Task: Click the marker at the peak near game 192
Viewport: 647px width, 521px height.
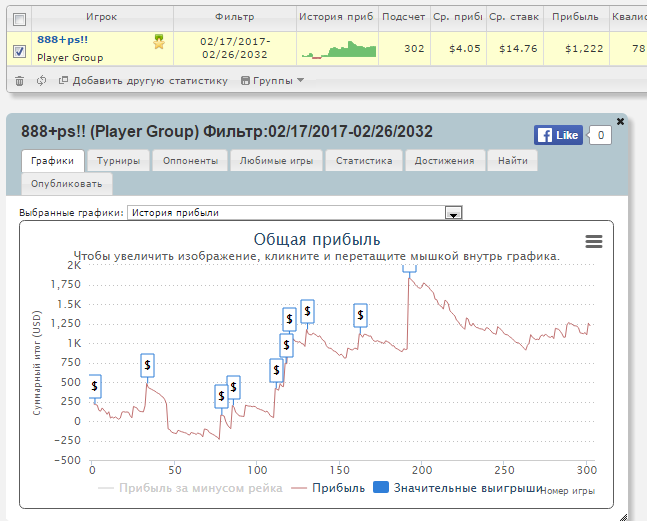Action: coord(409,269)
